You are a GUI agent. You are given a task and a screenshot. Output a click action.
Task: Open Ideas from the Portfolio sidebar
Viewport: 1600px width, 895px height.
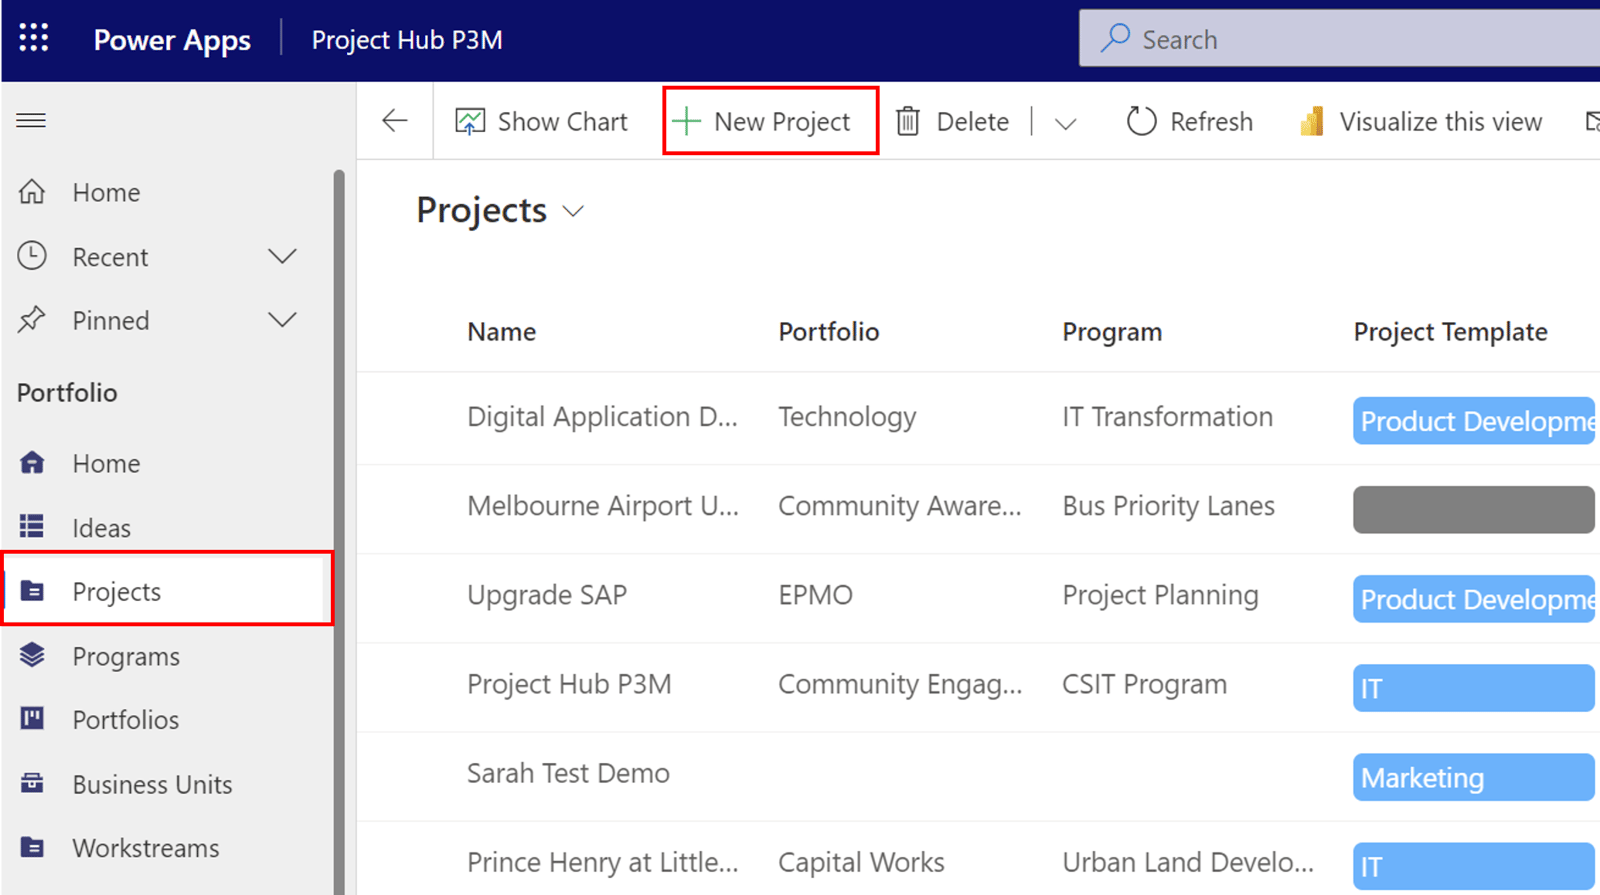click(x=101, y=528)
